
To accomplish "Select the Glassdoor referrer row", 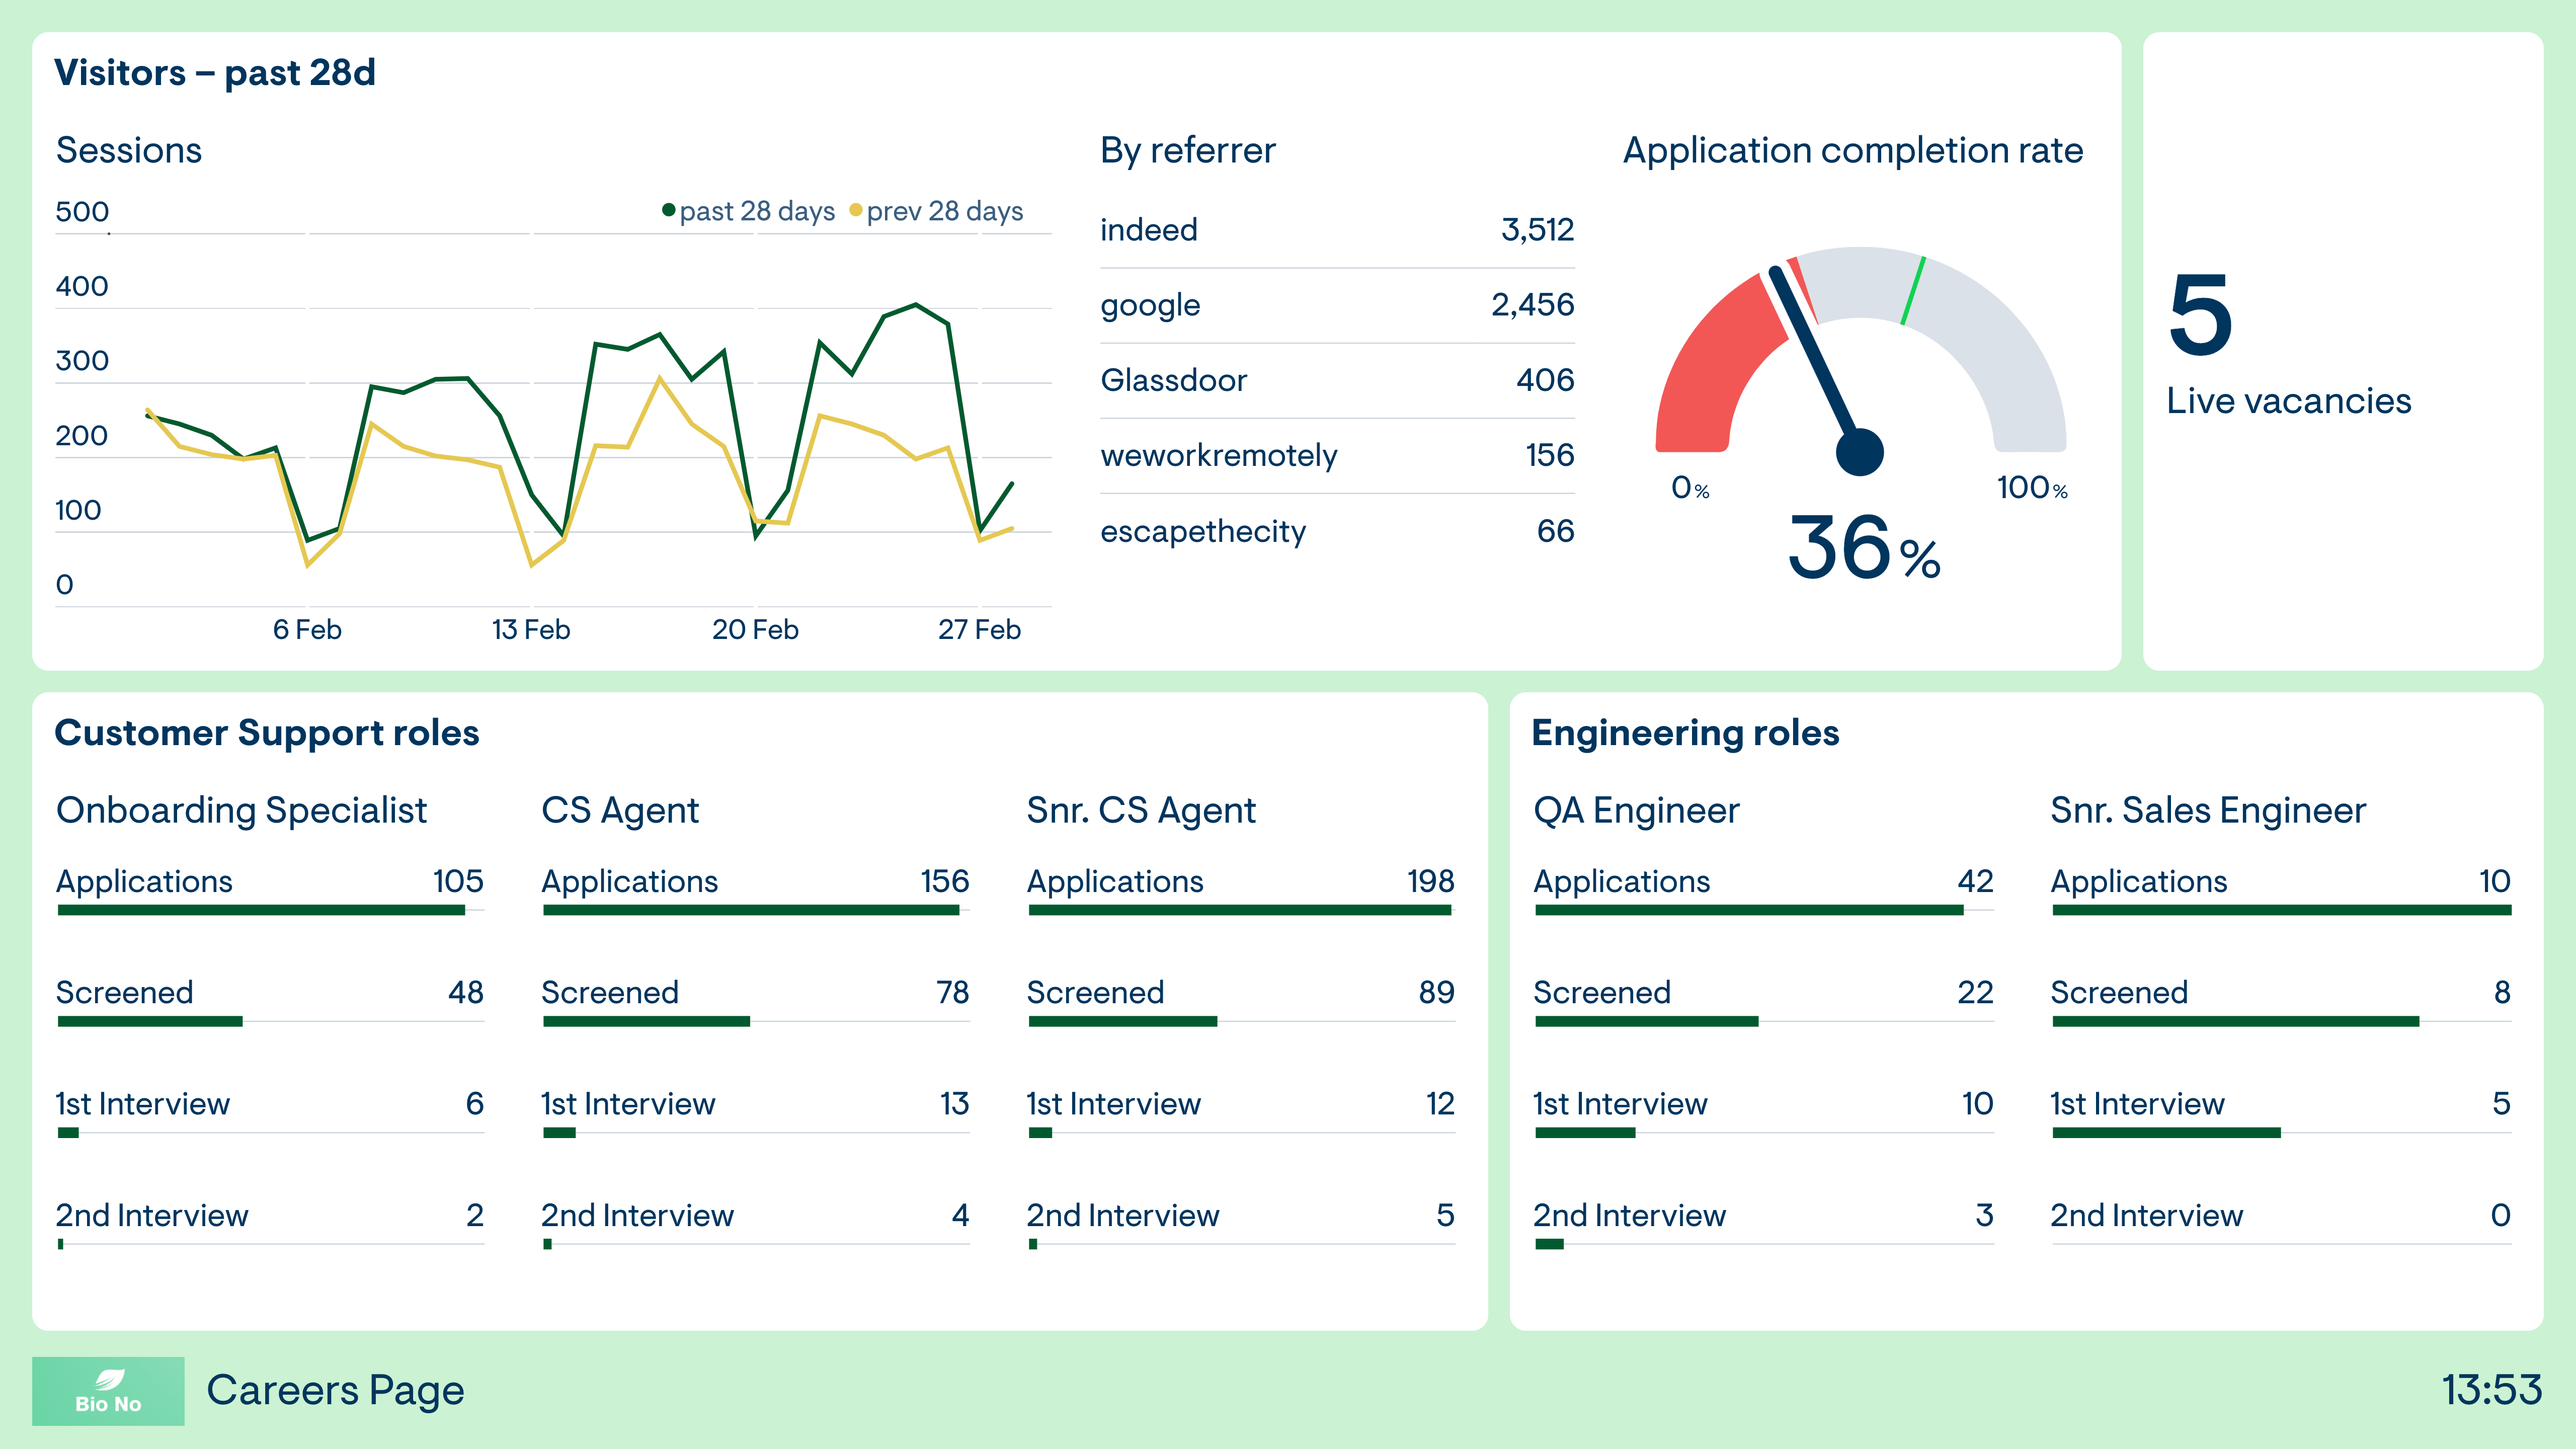I will click(1337, 380).
